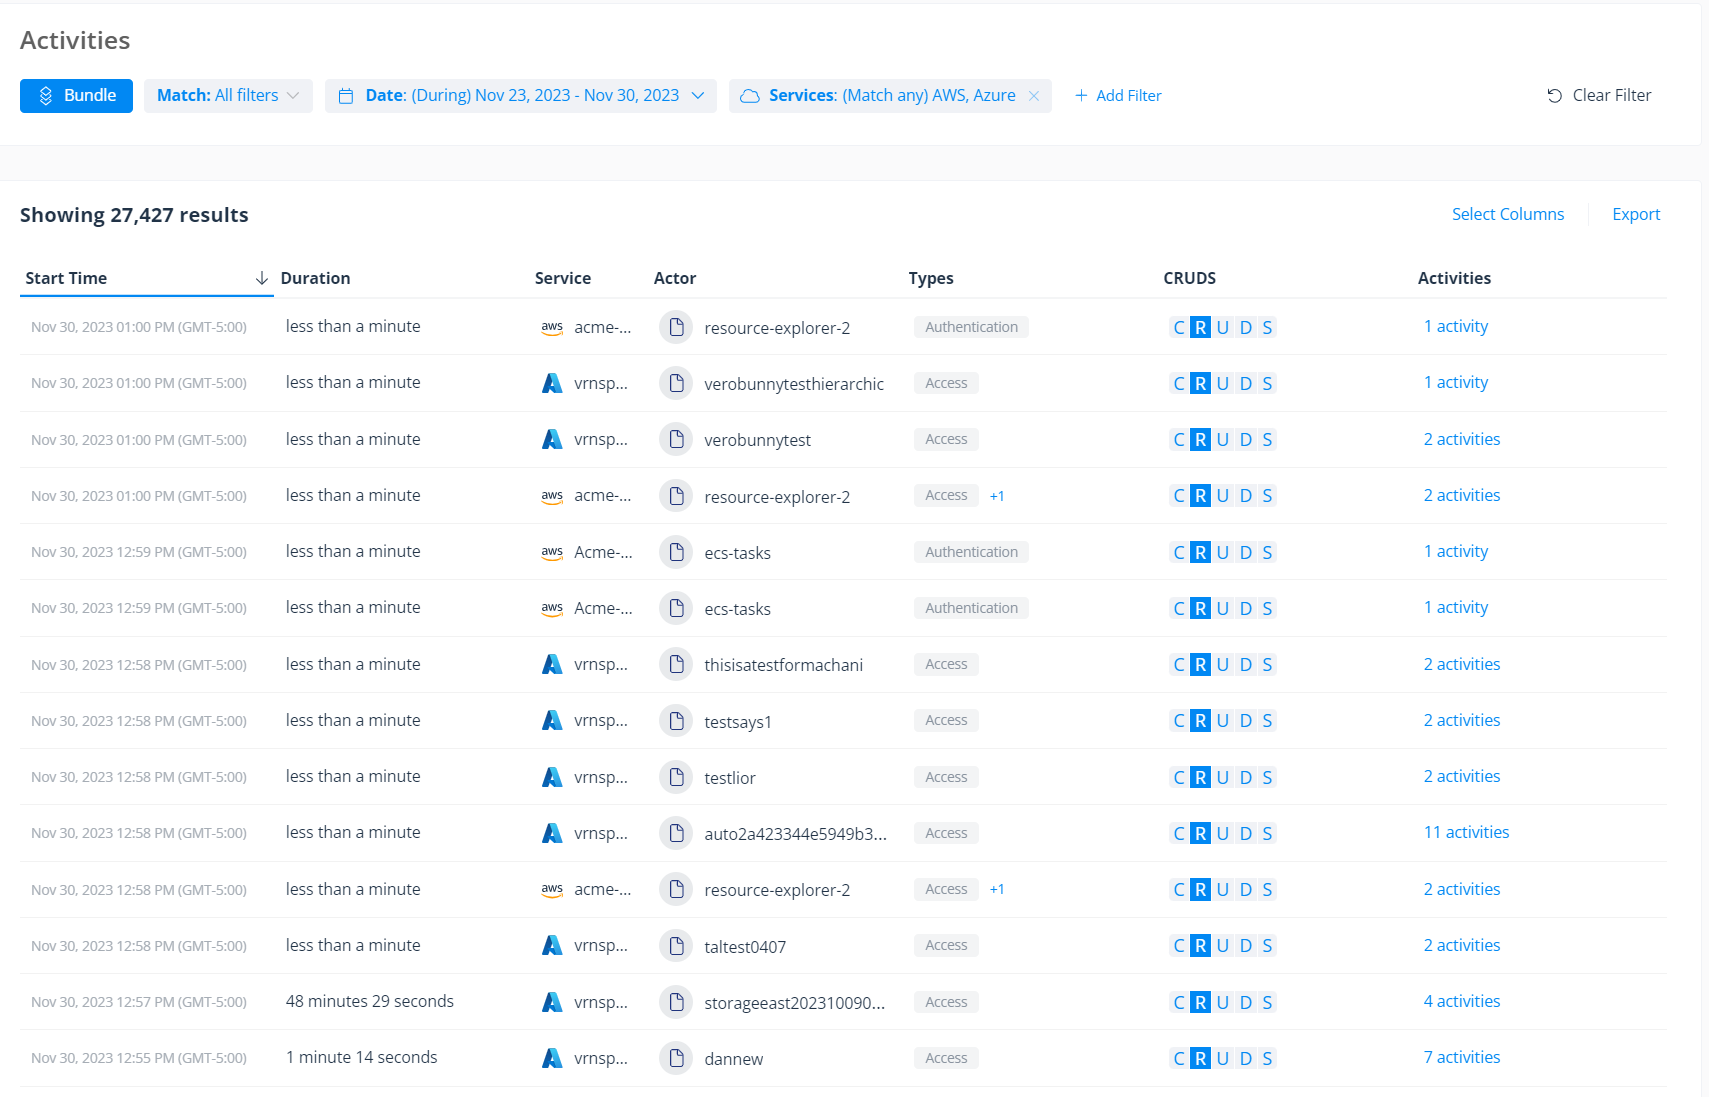Click the calendar icon in the Date filter
This screenshot has height=1097, width=1709.
(347, 95)
